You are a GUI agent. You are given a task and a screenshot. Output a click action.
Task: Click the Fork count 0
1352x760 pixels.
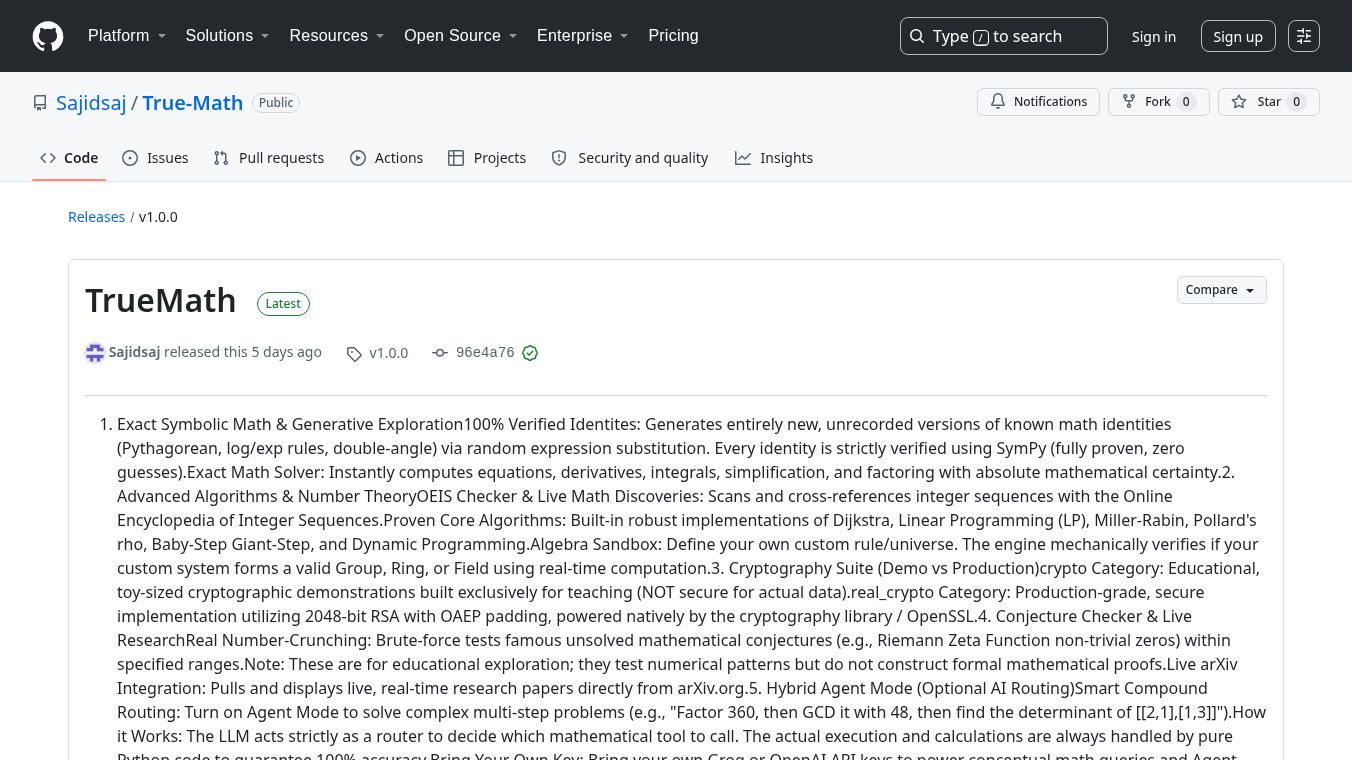click(x=1186, y=102)
